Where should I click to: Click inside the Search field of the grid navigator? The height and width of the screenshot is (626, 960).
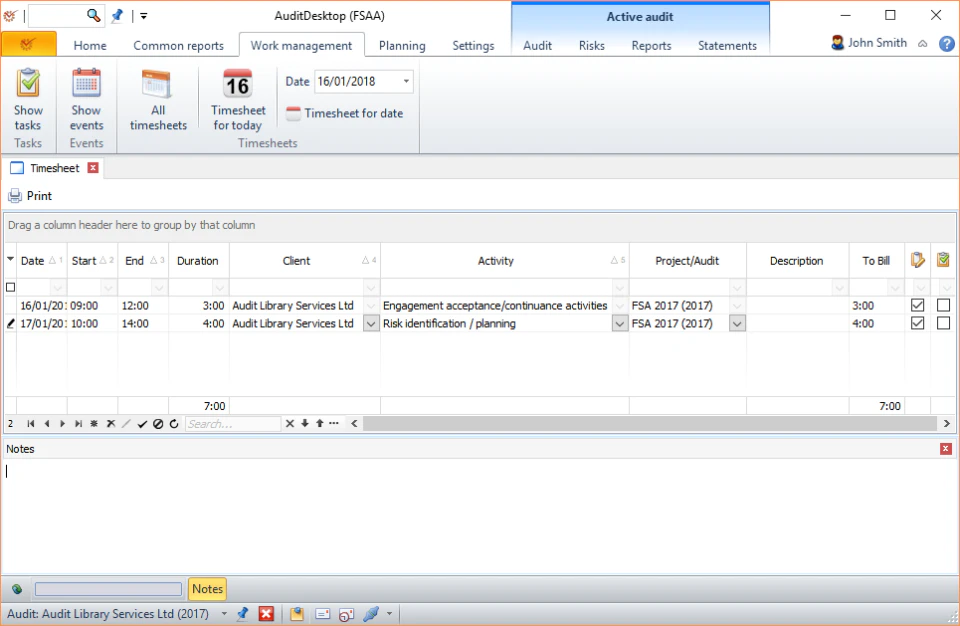tap(232, 424)
